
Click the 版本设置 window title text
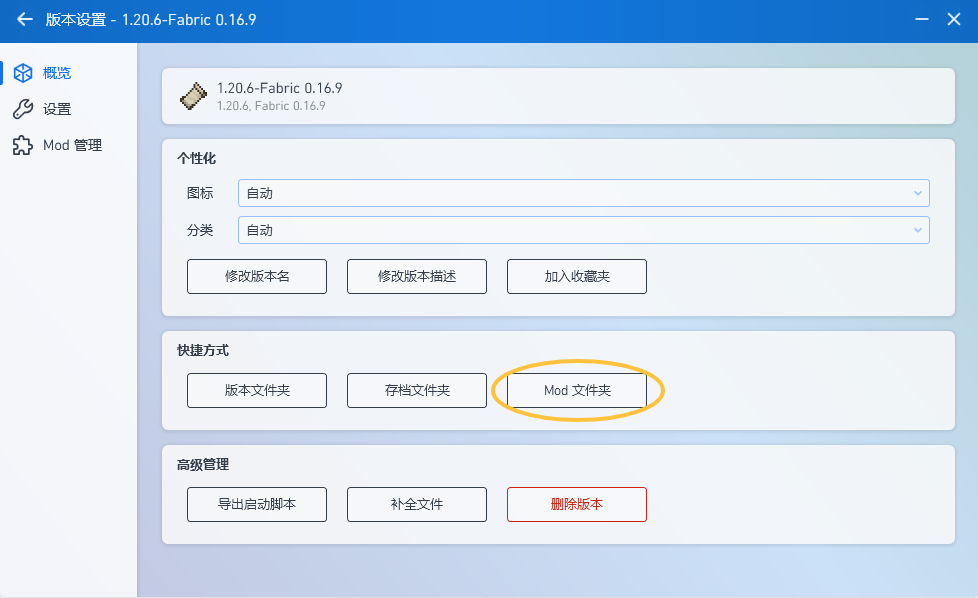(151, 19)
